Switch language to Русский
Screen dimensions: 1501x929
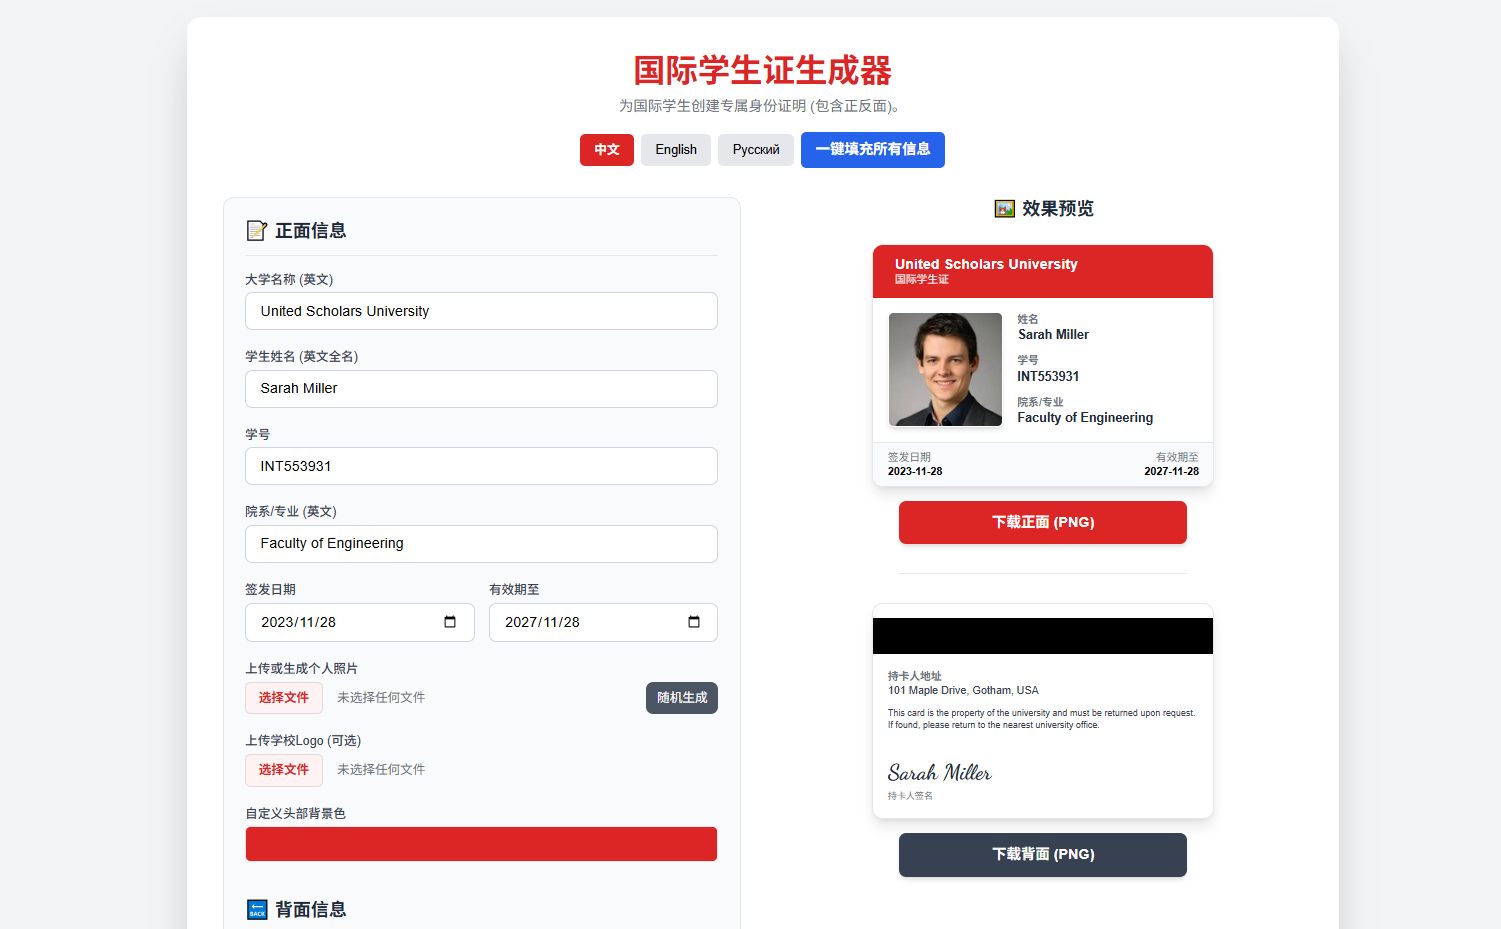(755, 150)
